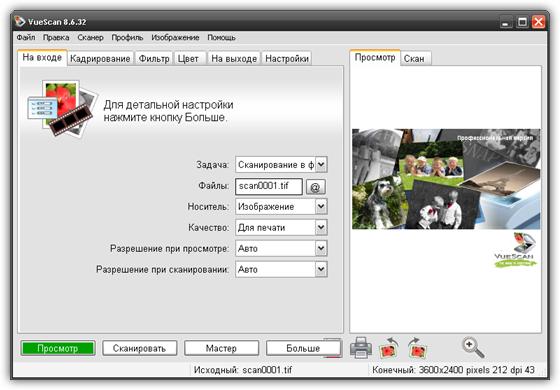Click the printer icon in bottom toolbar

[x=361, y=348]
